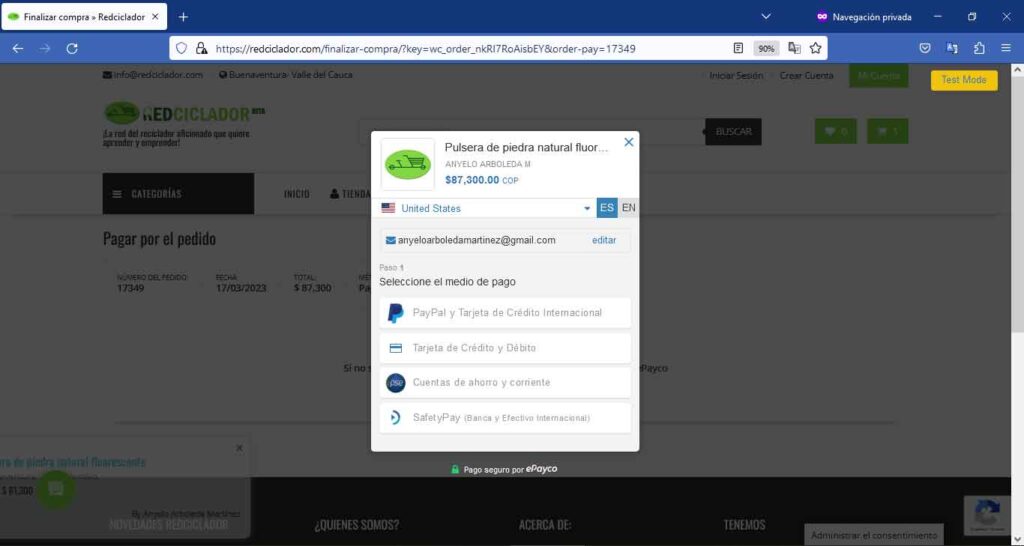The image size is (1024, 546).
Task: Switch payment language to EN
Action: click(628, 208)
